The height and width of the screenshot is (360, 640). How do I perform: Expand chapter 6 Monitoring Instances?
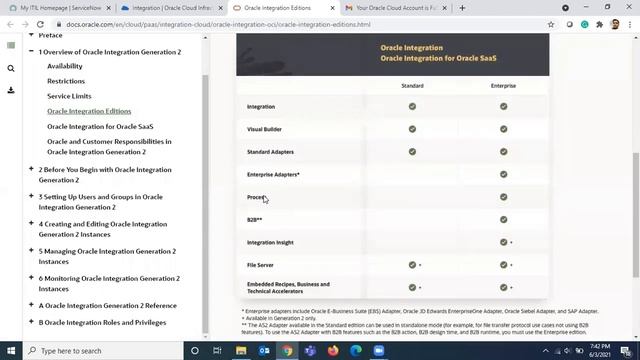tap(31, 278)
